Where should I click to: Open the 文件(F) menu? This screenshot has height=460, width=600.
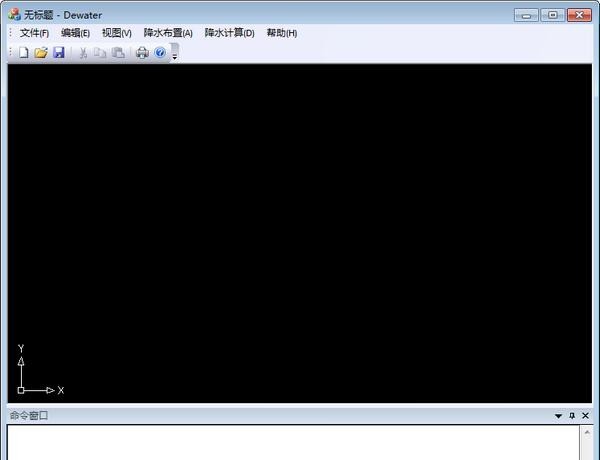pos(34,33)
